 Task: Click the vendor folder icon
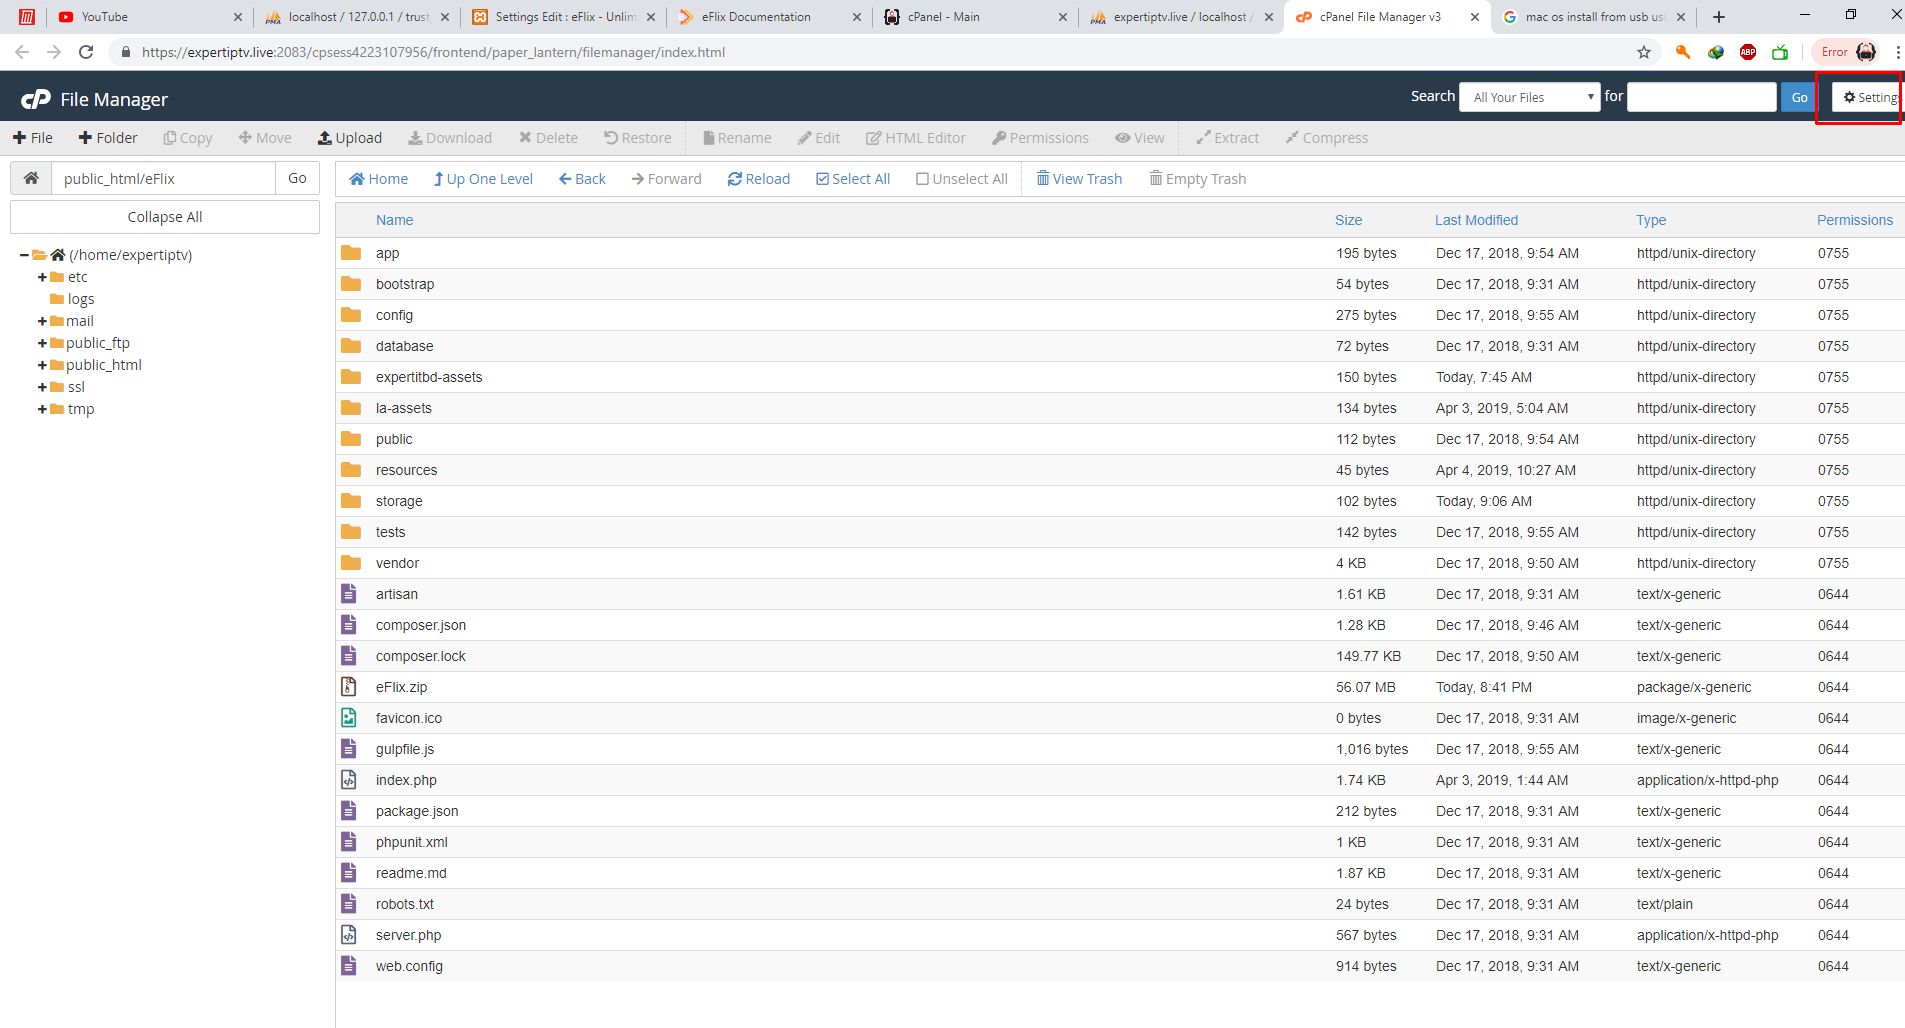350,563
